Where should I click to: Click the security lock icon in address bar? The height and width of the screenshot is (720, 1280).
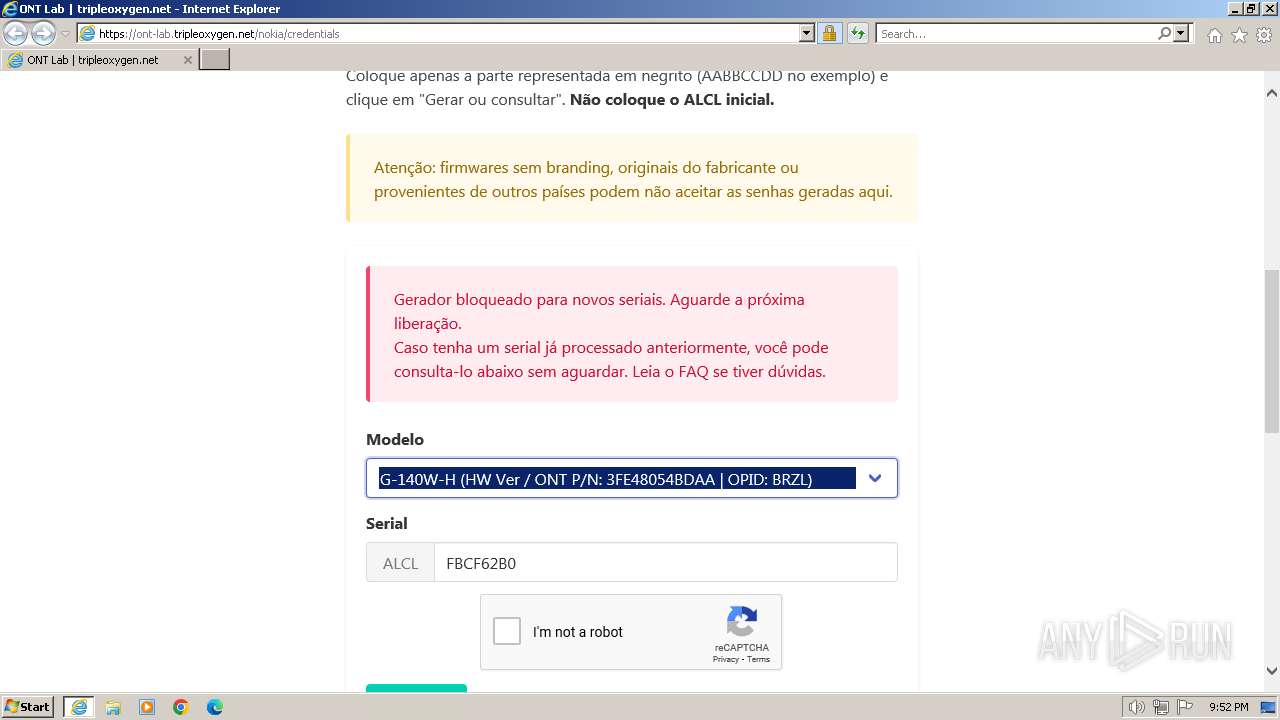pyautogui.click(x=829, y=33)
